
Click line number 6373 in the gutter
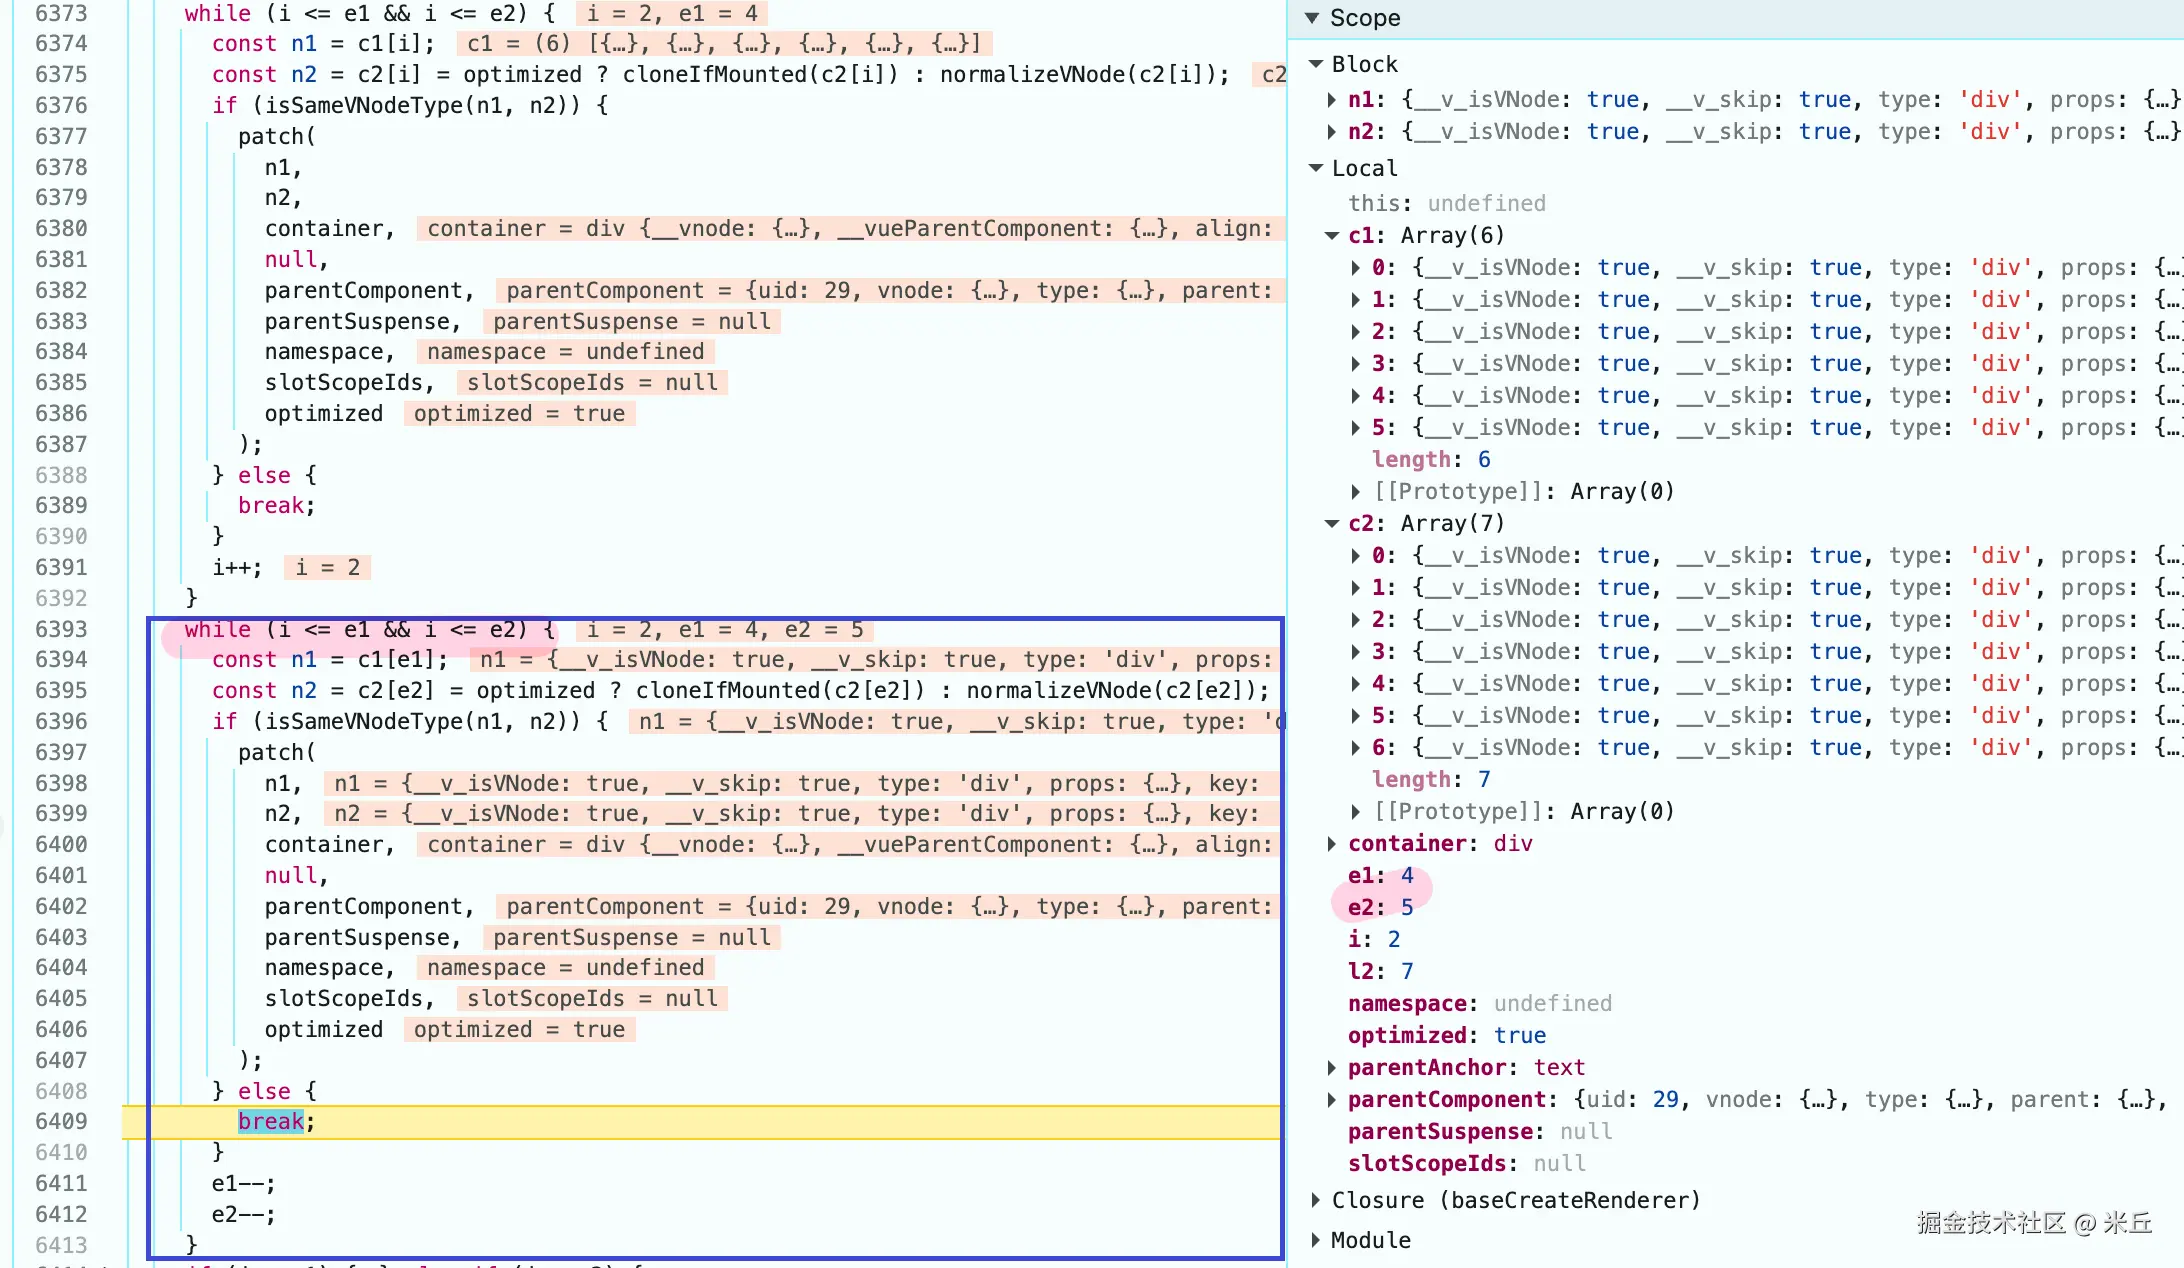pyautogui.click(x=61, y=14)
